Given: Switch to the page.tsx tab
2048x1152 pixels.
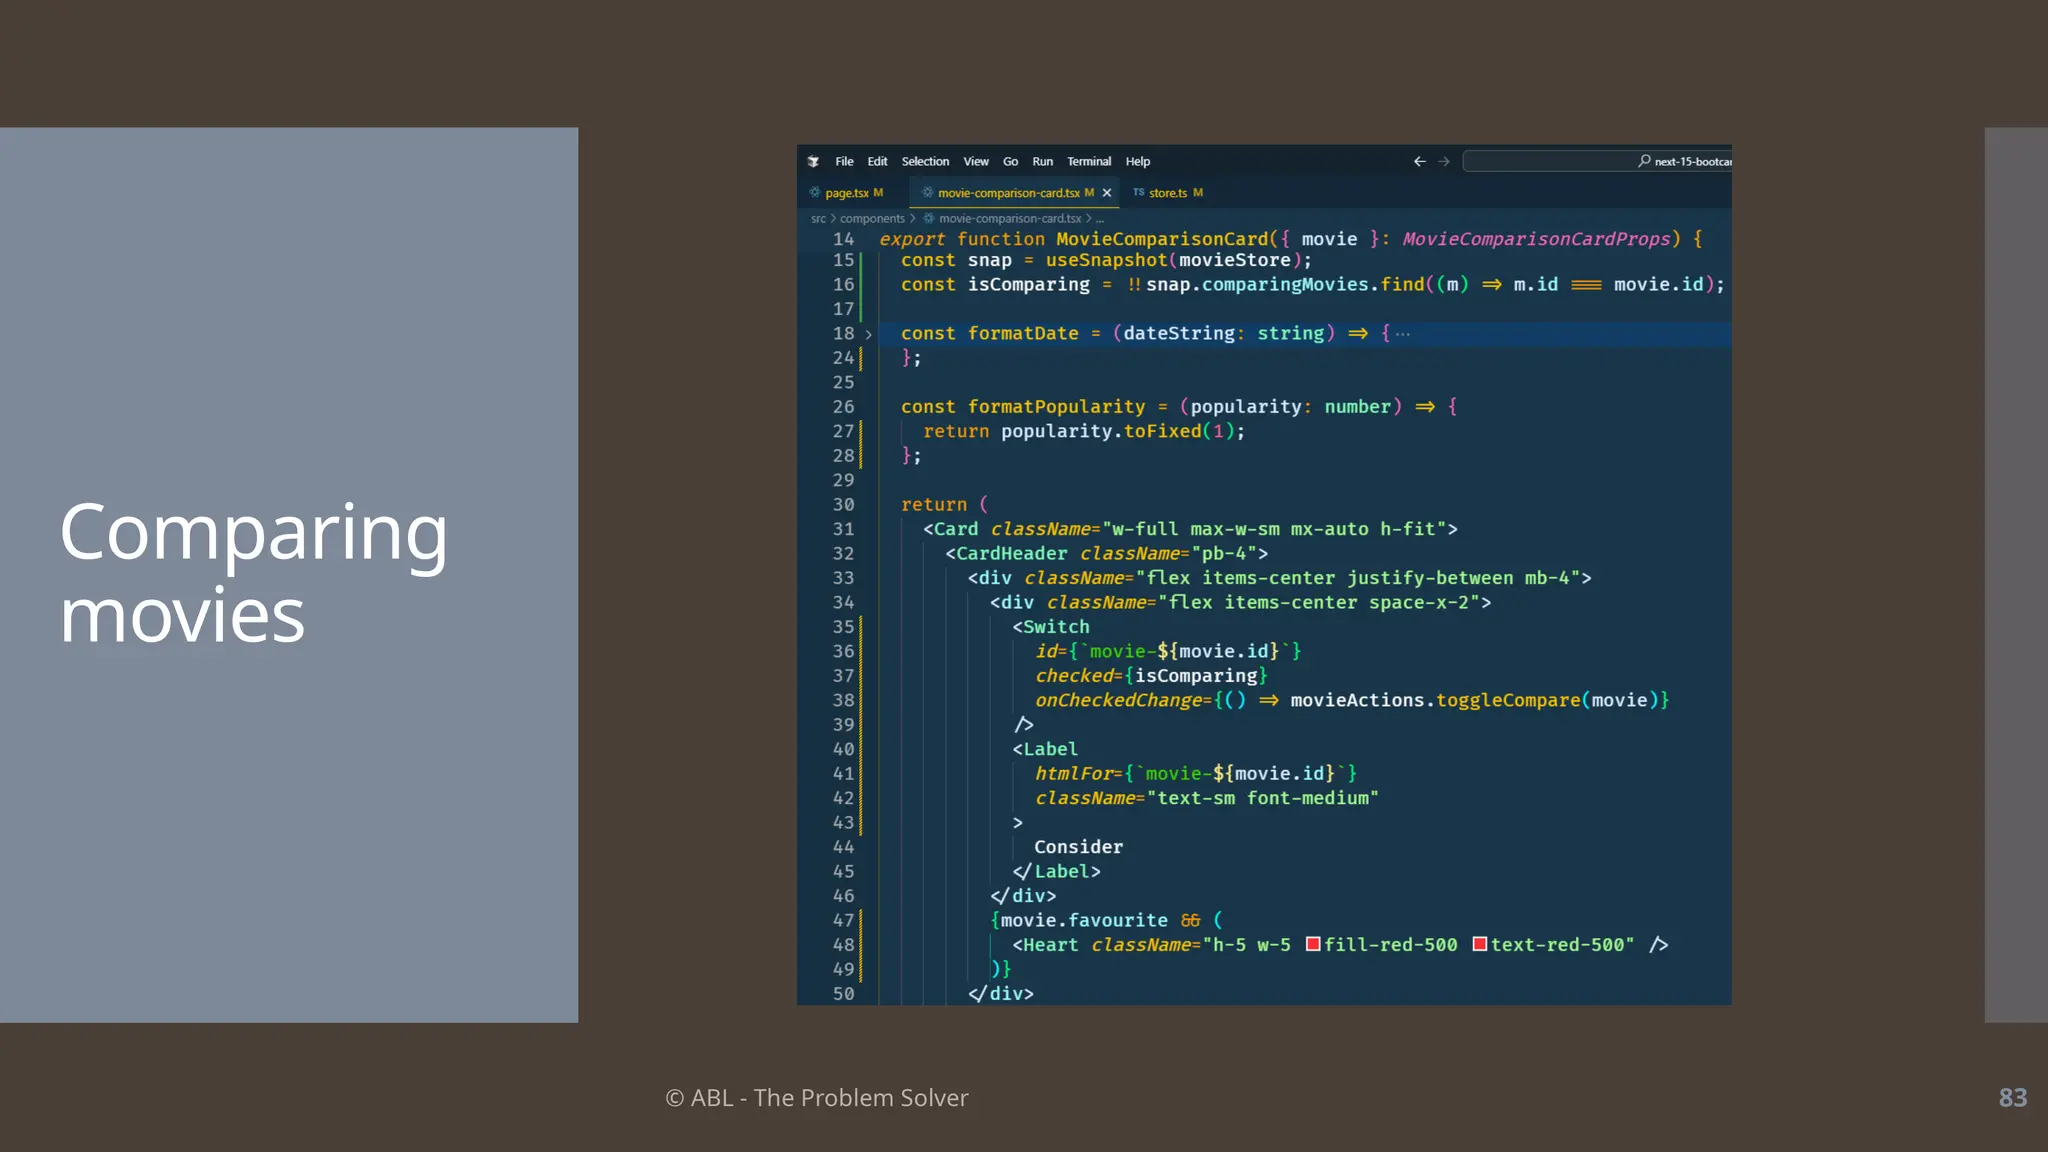Looking at the screenshot, I should point(846,193).
